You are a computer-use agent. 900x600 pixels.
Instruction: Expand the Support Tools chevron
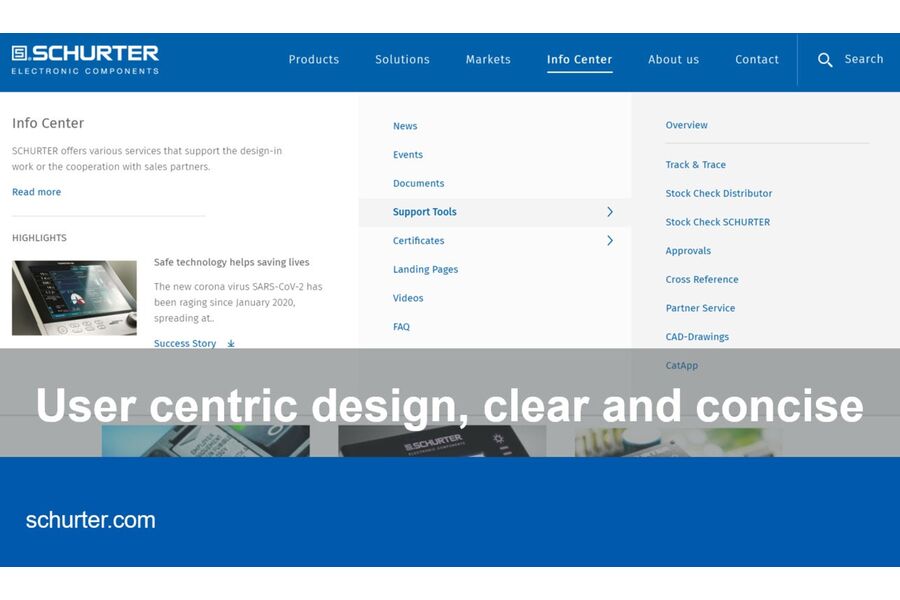click(610, 212)
